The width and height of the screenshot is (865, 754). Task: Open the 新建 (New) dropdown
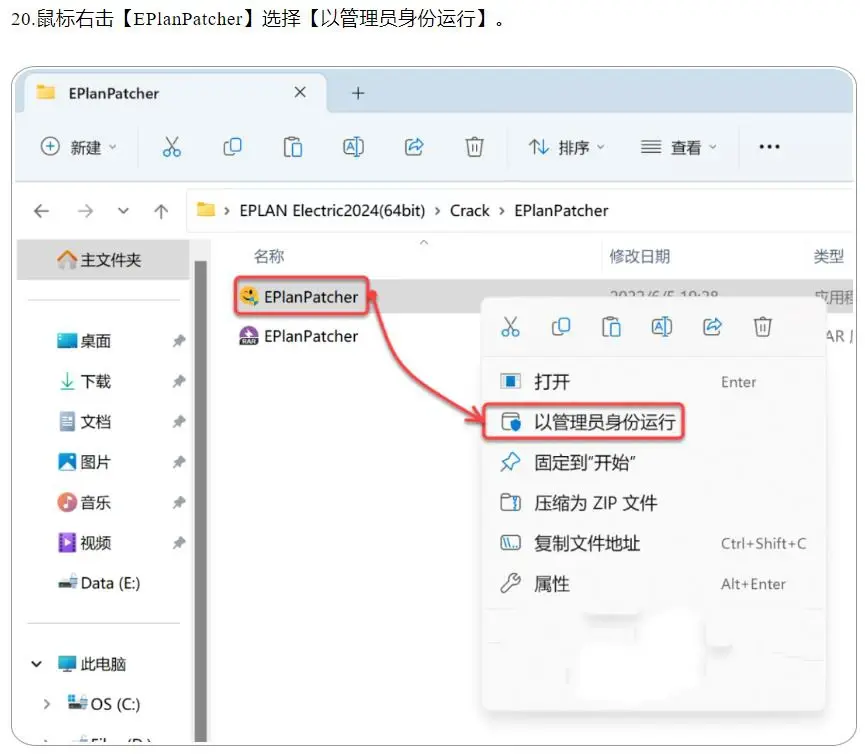tap(78, 147)
